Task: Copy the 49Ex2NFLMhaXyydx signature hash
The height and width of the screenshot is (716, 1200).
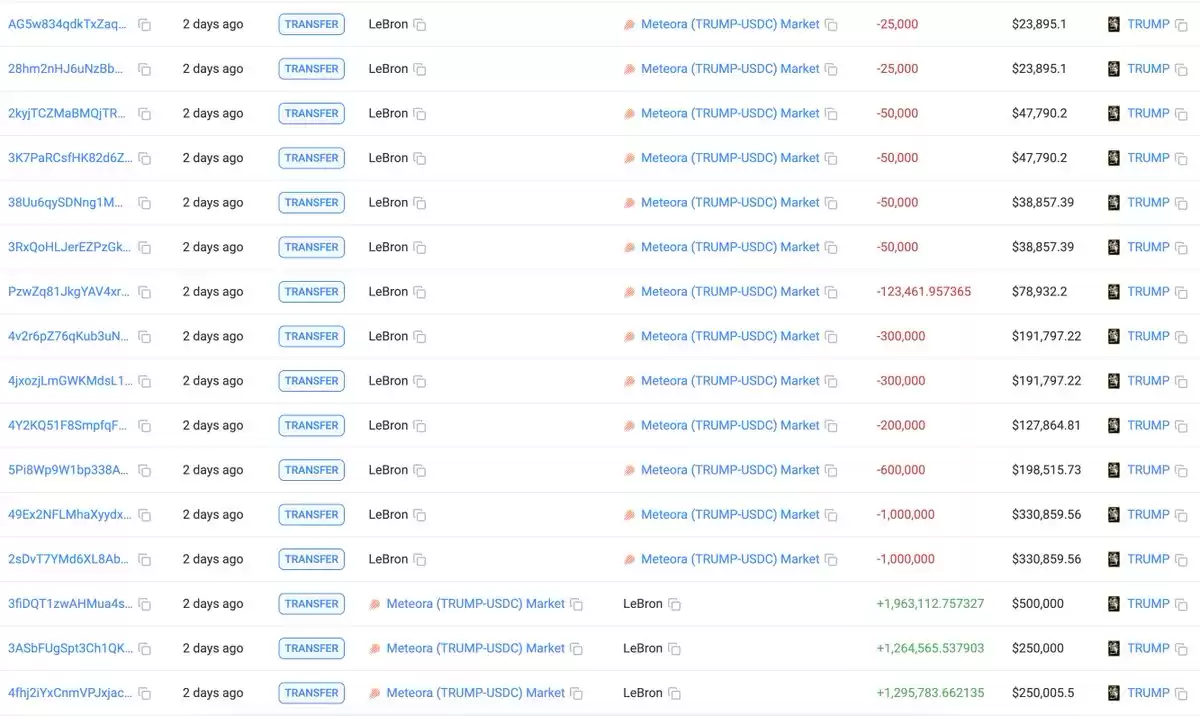Action: click(145, 515)
